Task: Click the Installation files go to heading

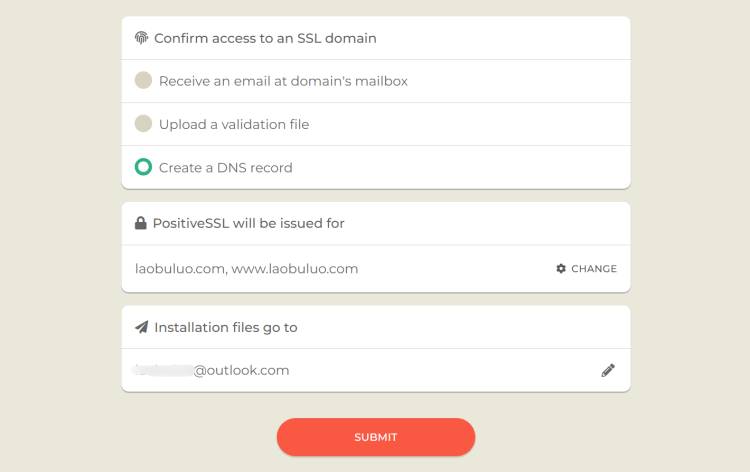Action: point(226,328)
